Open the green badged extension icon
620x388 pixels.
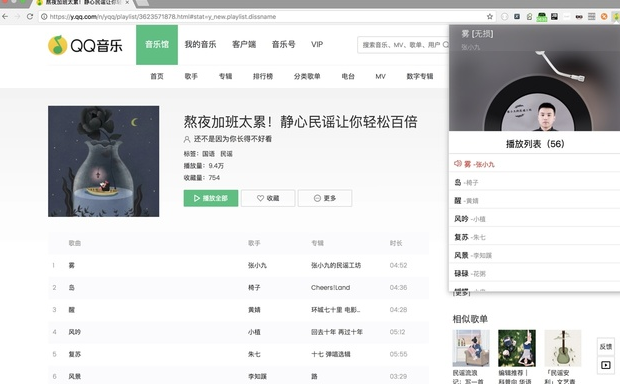pyautogui.click(x=541, y=17)
